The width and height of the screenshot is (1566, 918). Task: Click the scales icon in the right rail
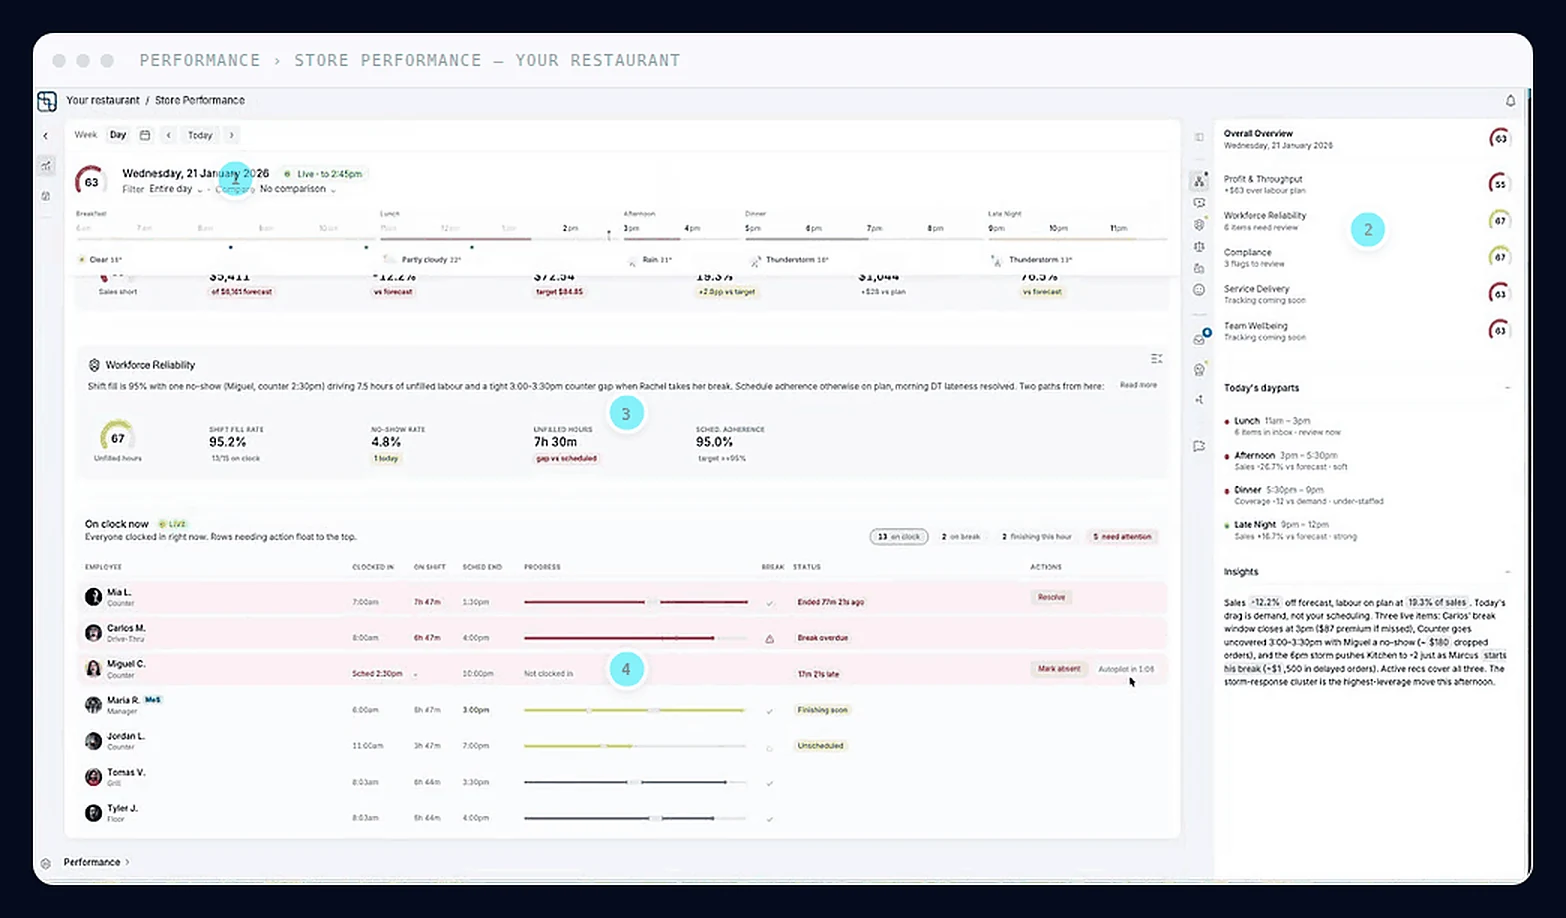1199,247
